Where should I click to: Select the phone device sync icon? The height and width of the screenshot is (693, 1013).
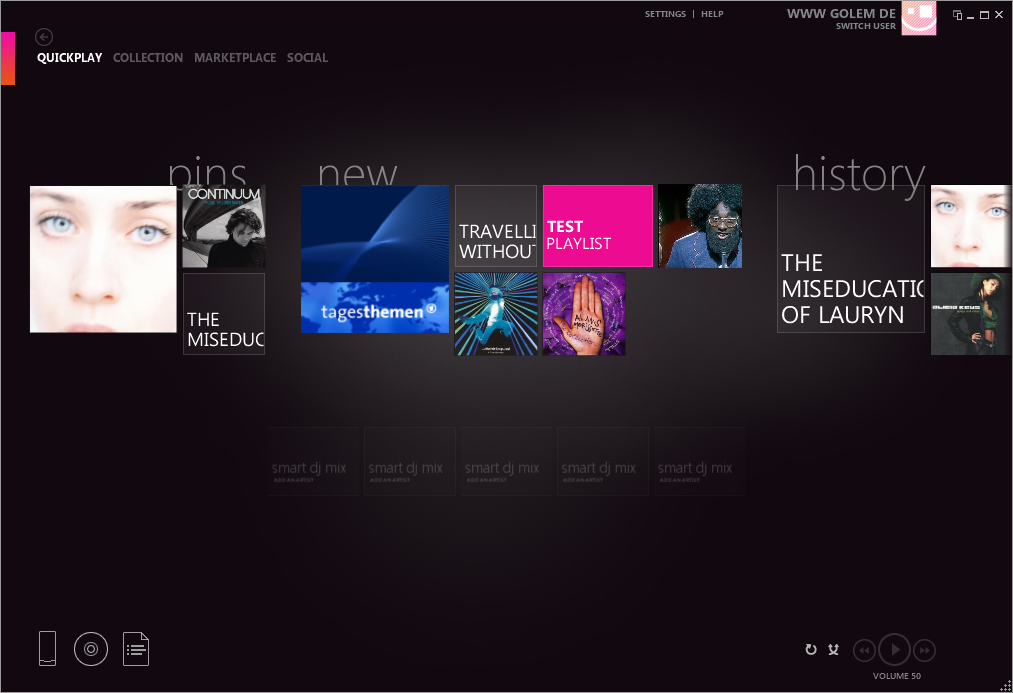click(x=46, y=649)
